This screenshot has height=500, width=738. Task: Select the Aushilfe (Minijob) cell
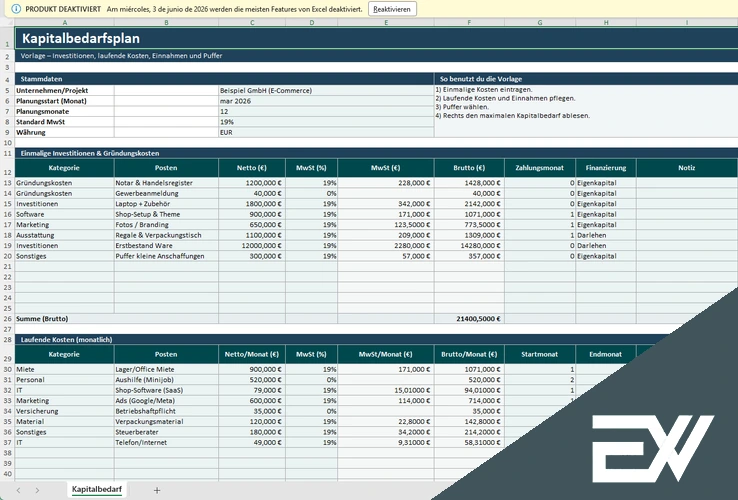click(x=166, y=380)
